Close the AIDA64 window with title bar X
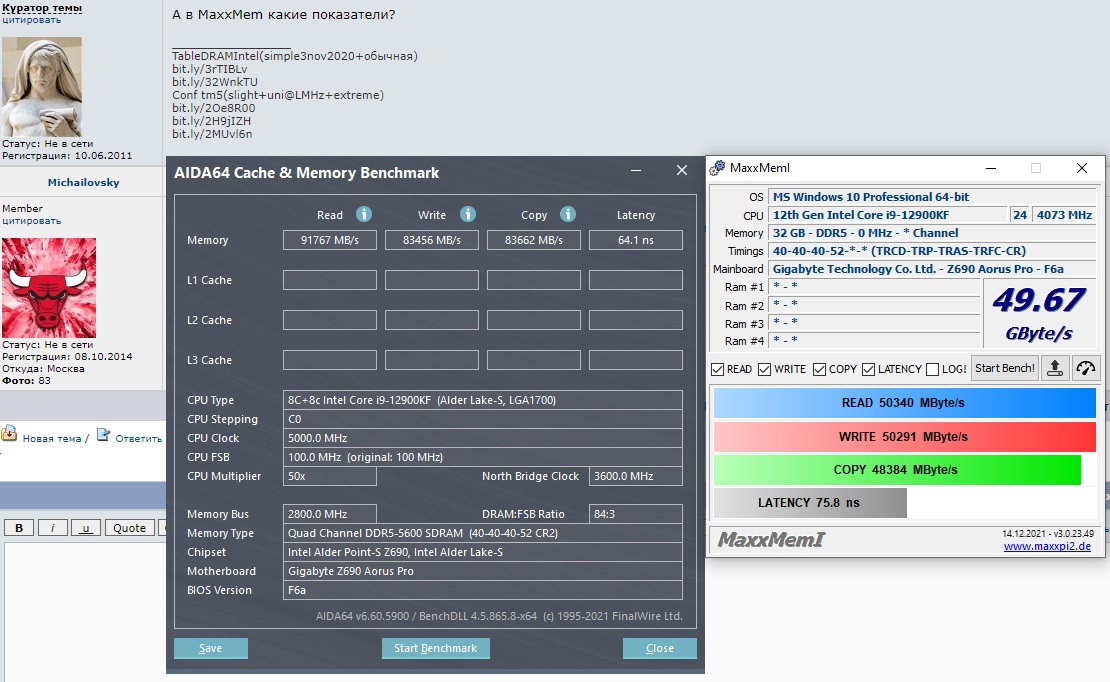Screen dimensions: 1110x682 tap(682, 171)
